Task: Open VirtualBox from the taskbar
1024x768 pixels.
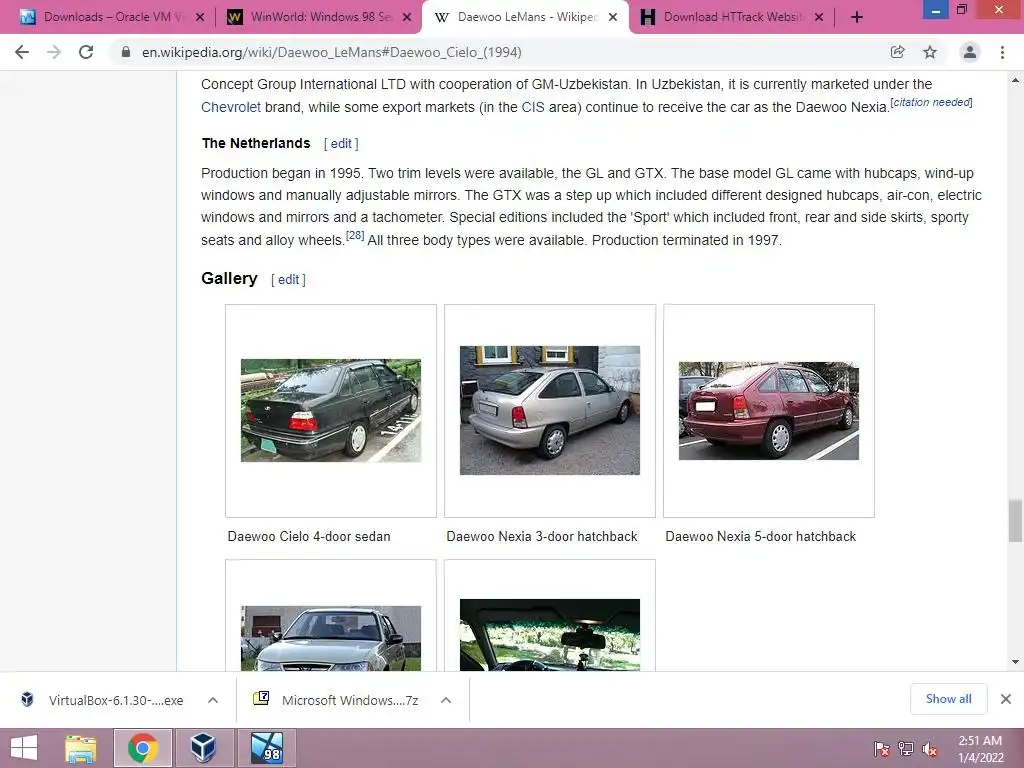Action: click(203, 748)
